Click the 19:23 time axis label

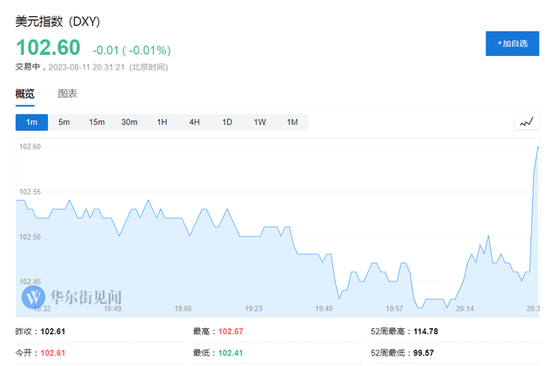click(254, 308)
